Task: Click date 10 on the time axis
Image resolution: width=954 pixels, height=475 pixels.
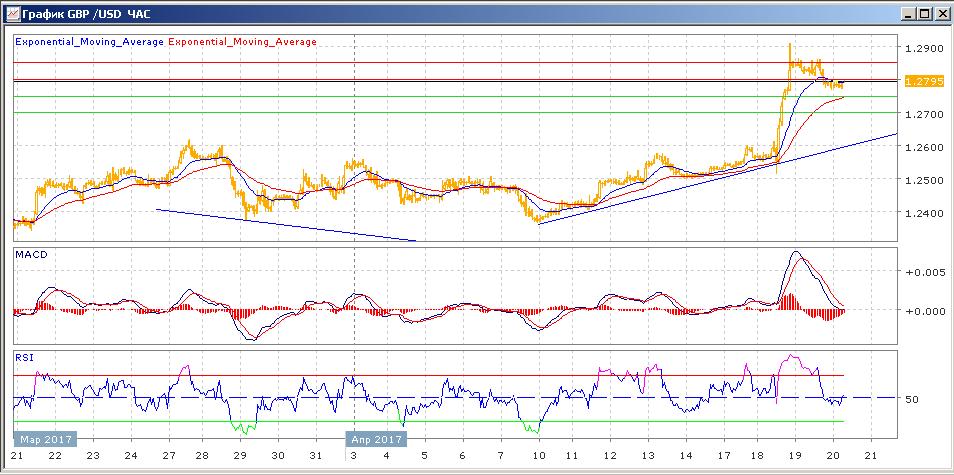Action: 539,455
